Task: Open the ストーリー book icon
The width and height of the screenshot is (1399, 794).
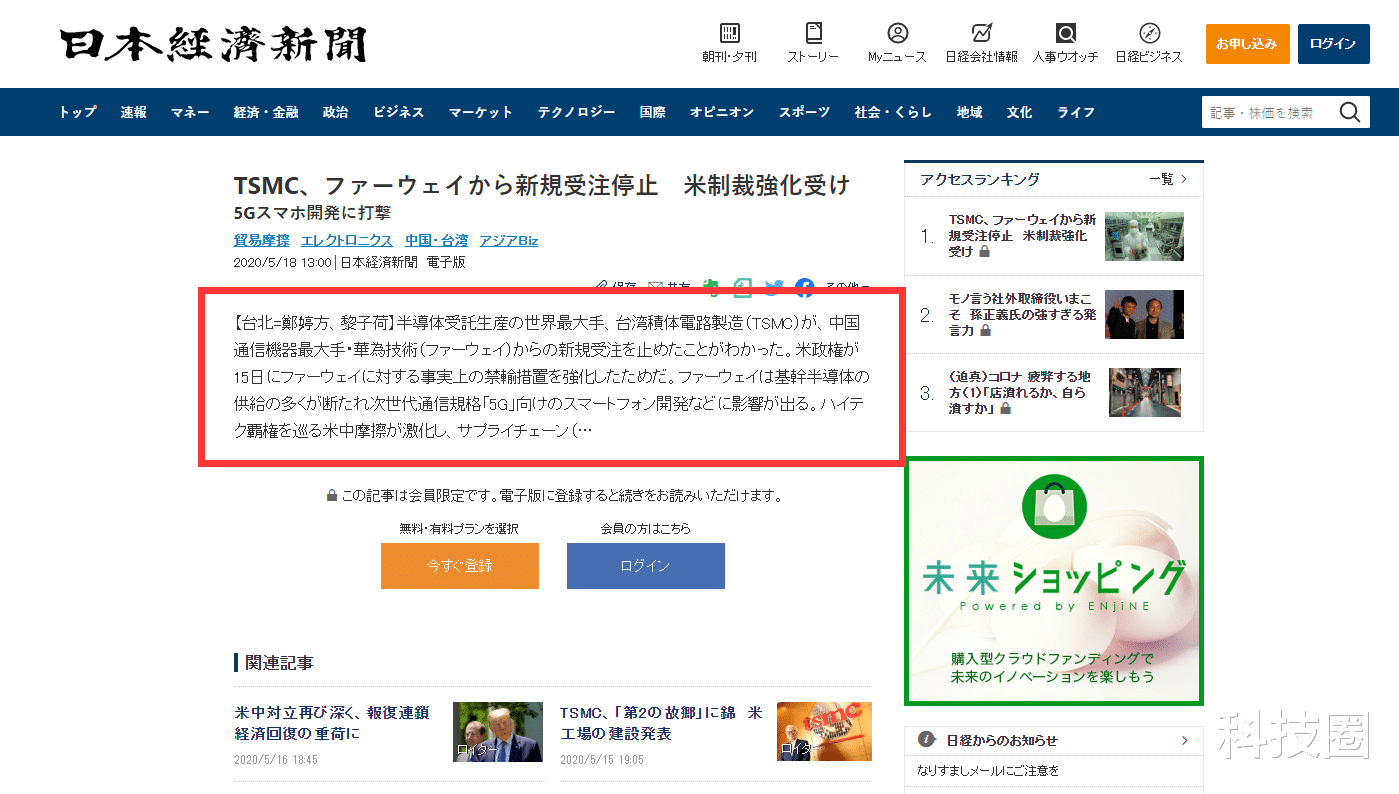Action: tap(813, 44)
